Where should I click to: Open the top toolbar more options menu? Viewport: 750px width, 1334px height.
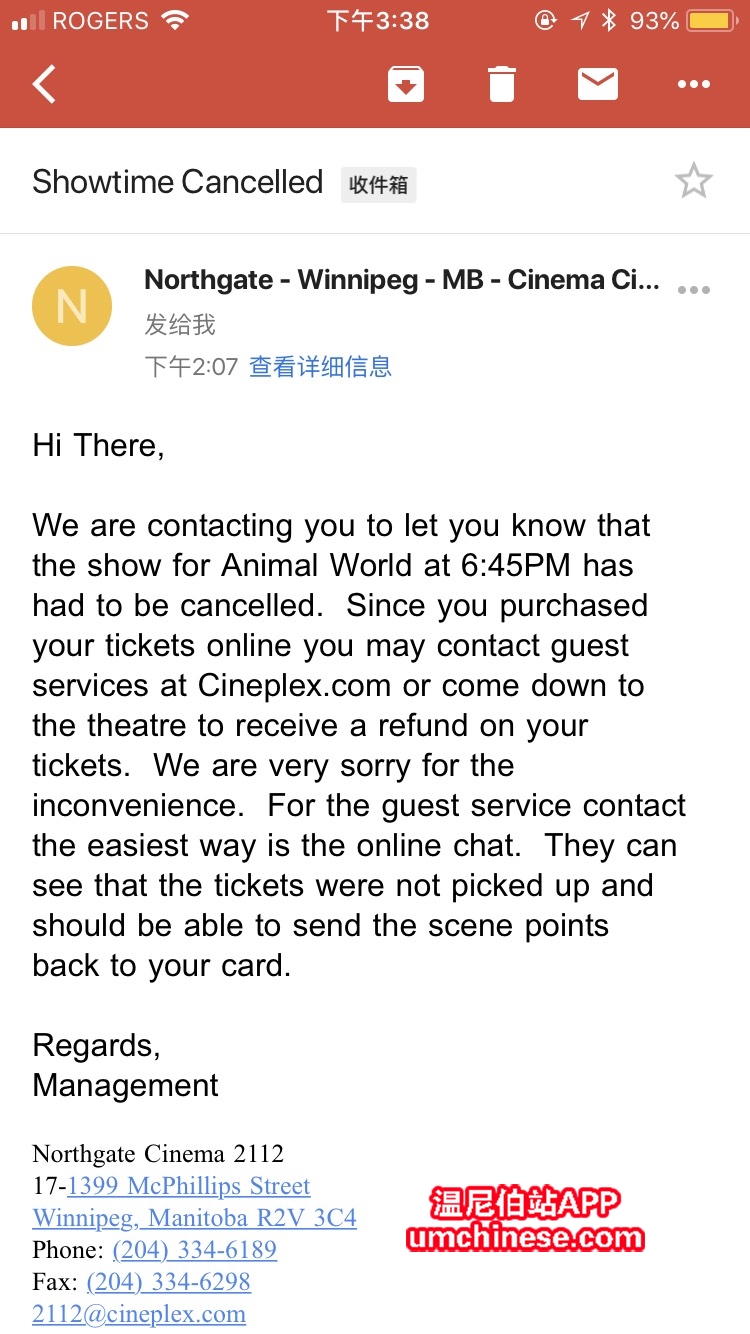[694, 85]
